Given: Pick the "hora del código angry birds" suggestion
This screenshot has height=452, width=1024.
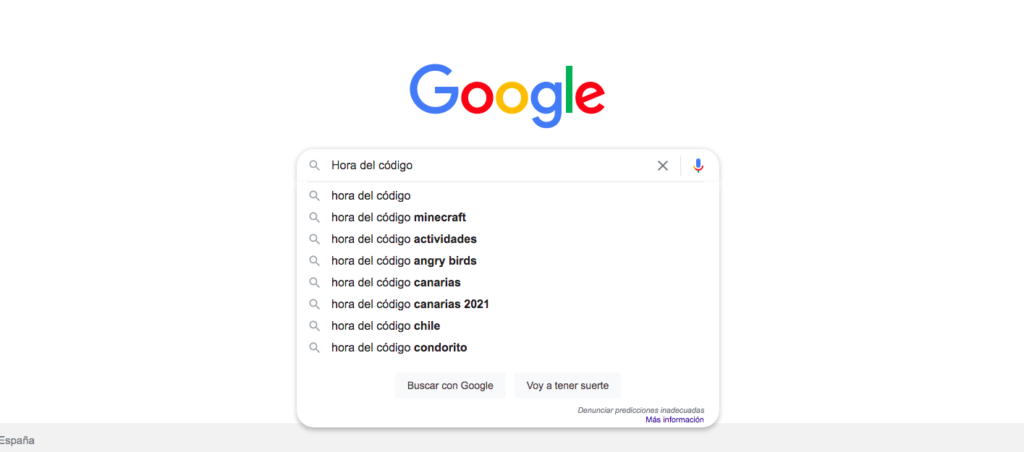Looking at the screenshot, I should pos(403,261).
